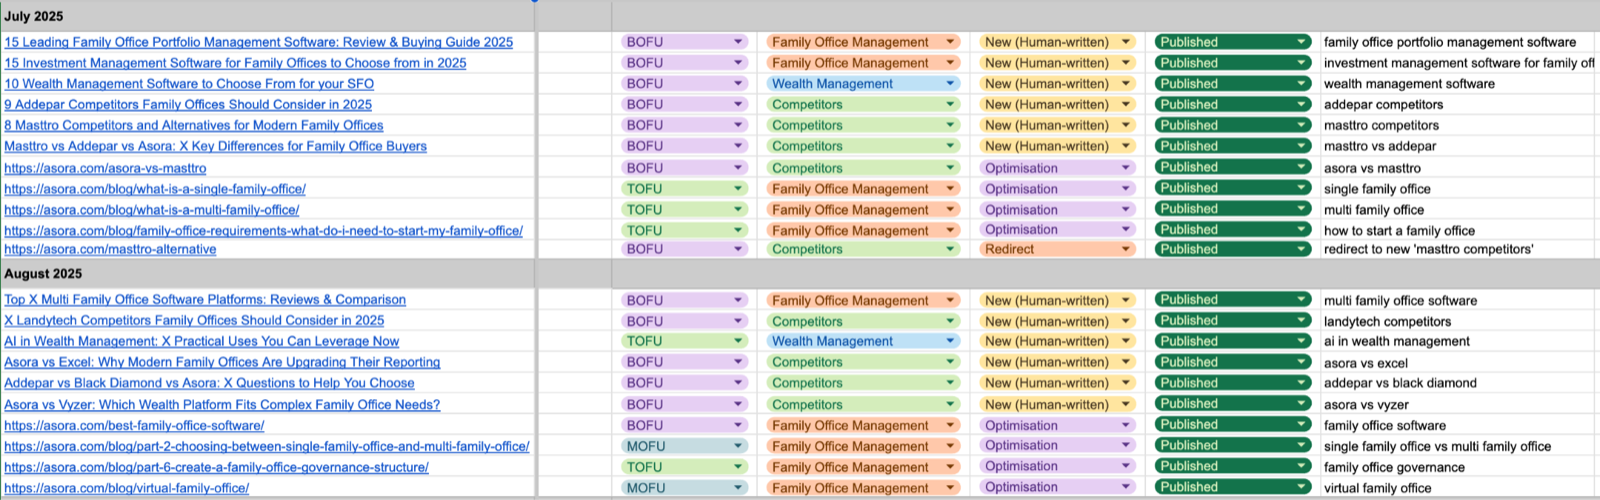Image resolution: width=1600 pixels, height=500 pixels.
Task: Open Family Office Management dropdown in family office governance row
Action: pos(863,467)
